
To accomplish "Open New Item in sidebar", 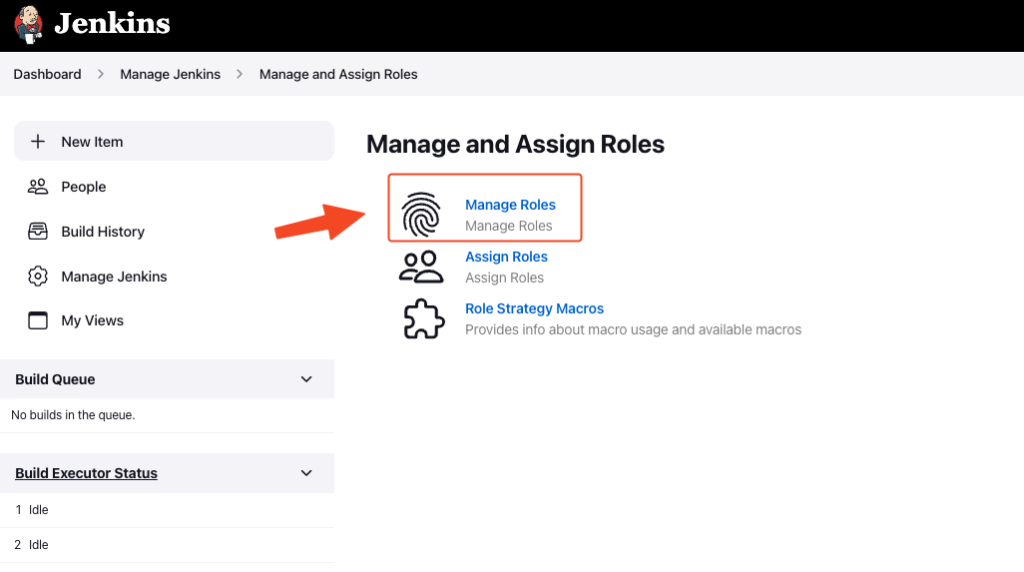I will coord(174,141).
